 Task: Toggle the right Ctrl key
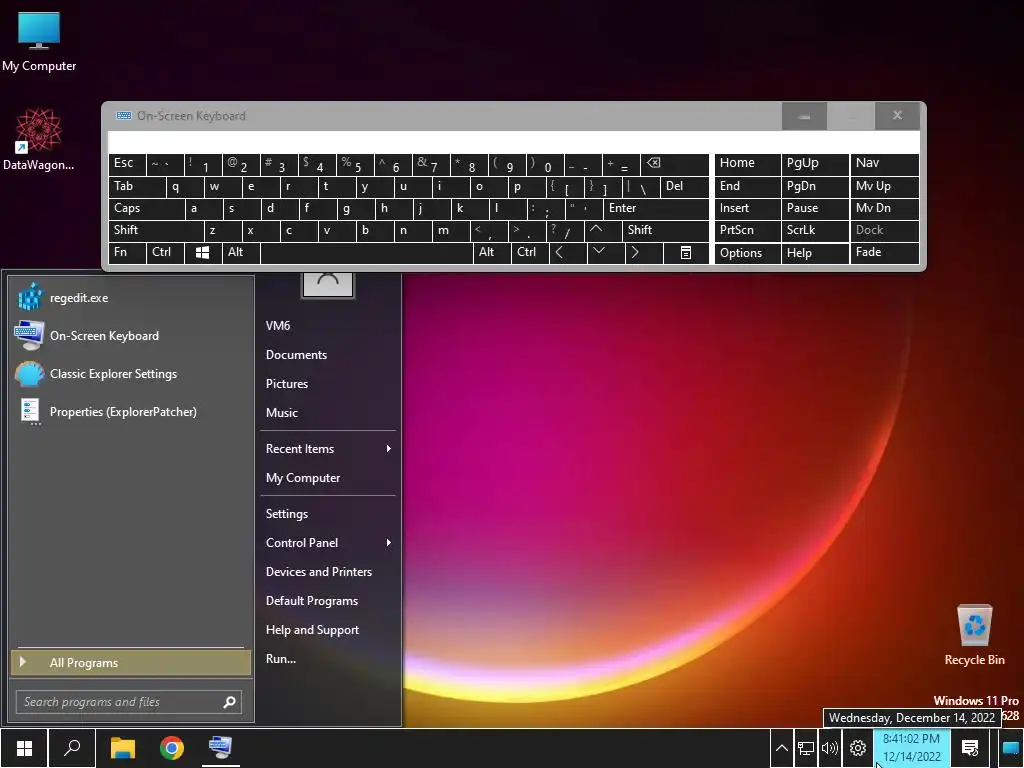pyautogui.click(x=530, y=253)
